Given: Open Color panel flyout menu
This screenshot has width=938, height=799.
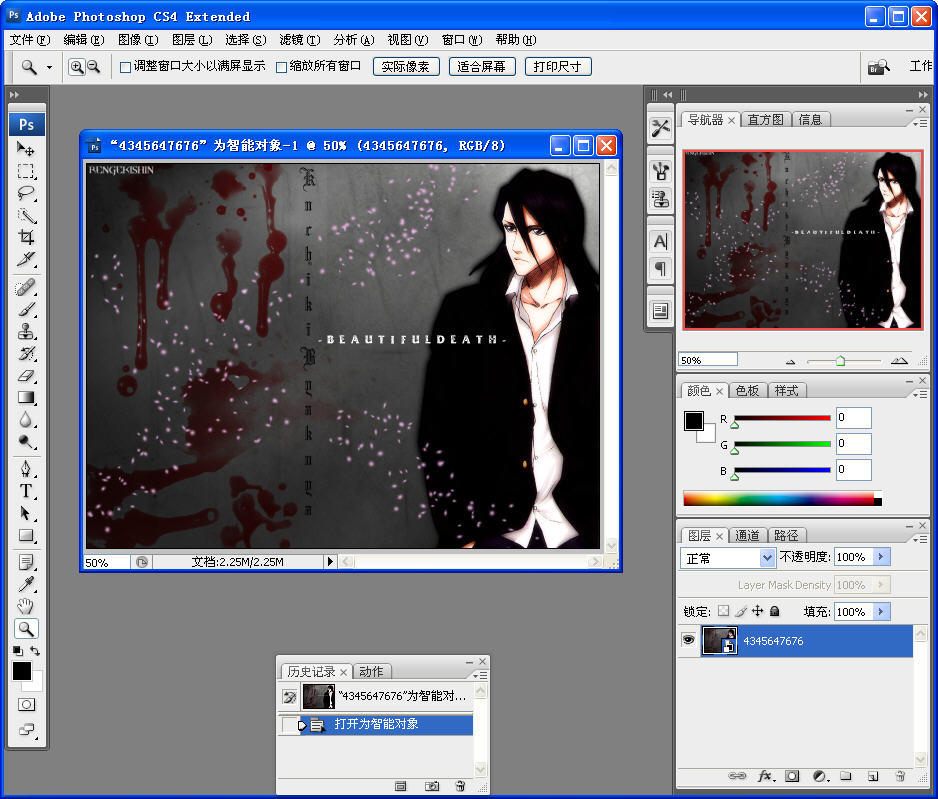Looking at the screenshot, I should 920,394.
